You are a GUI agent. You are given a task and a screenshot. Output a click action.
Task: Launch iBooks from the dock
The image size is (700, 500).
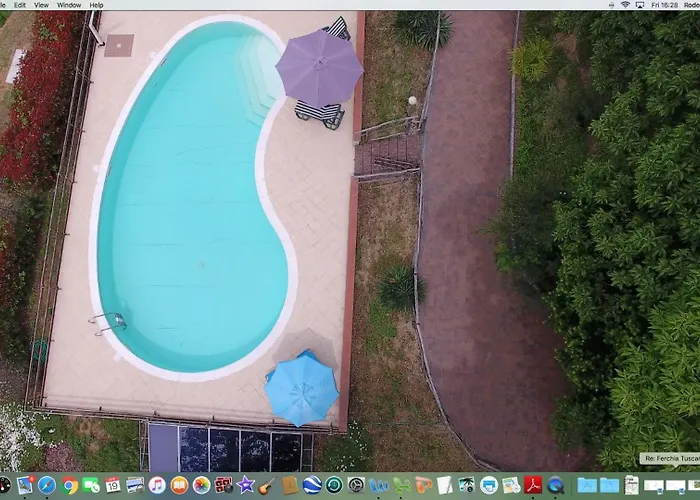pyautogui.click(x=179, y=486)
